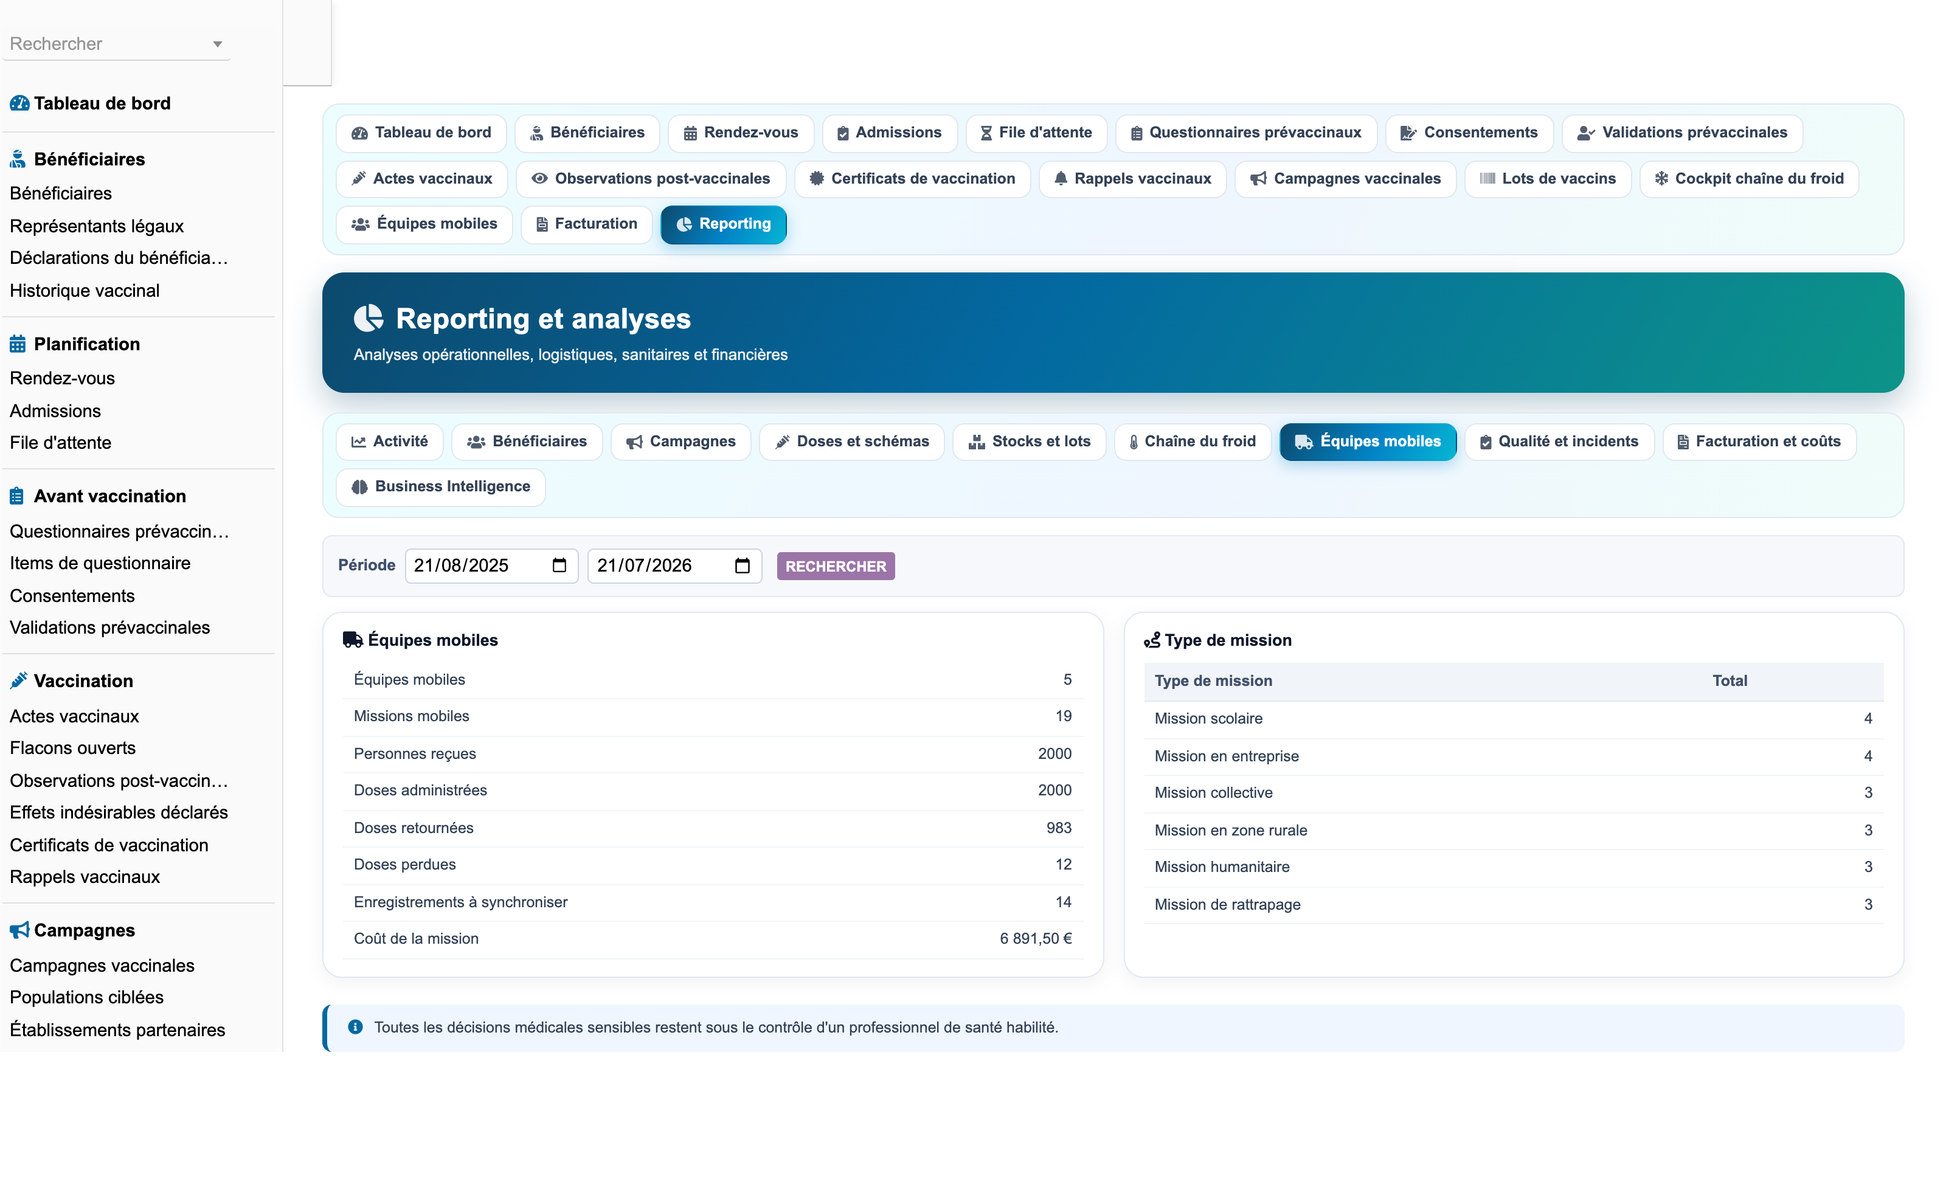The height and width of the screenshot is (1204, 1946).
Task: Open calendar picker for start date 21/08/2025
Action: pos(559,566)
